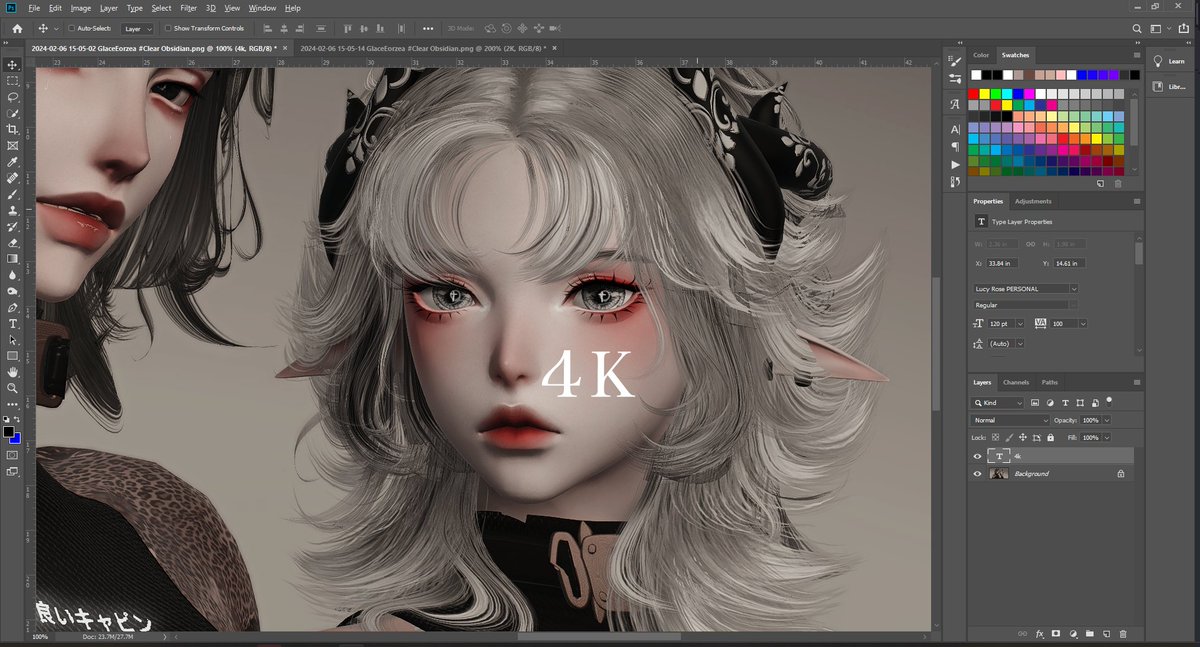Select the Rectangular Marquee tool
Screen dimensions: 1200x647
(12, 80)
